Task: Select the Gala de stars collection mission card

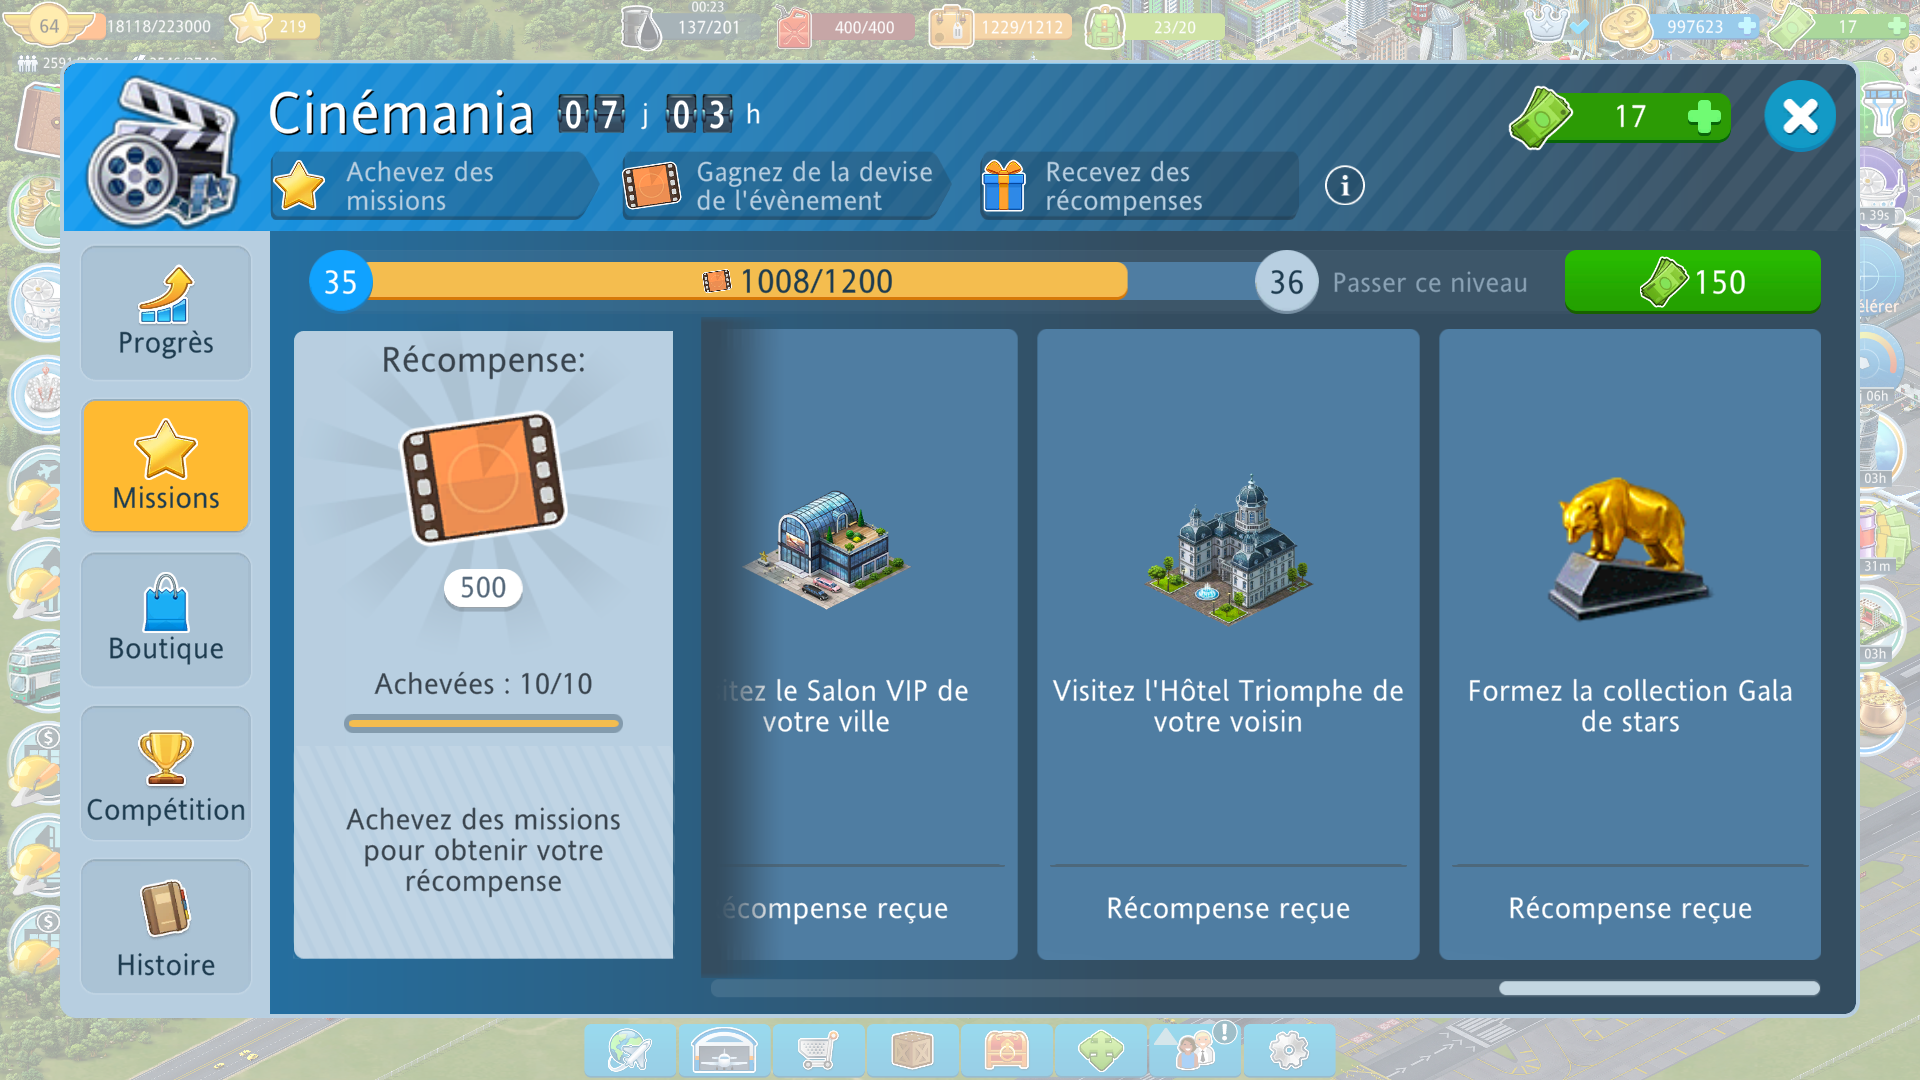Action: pos(1630,644)
